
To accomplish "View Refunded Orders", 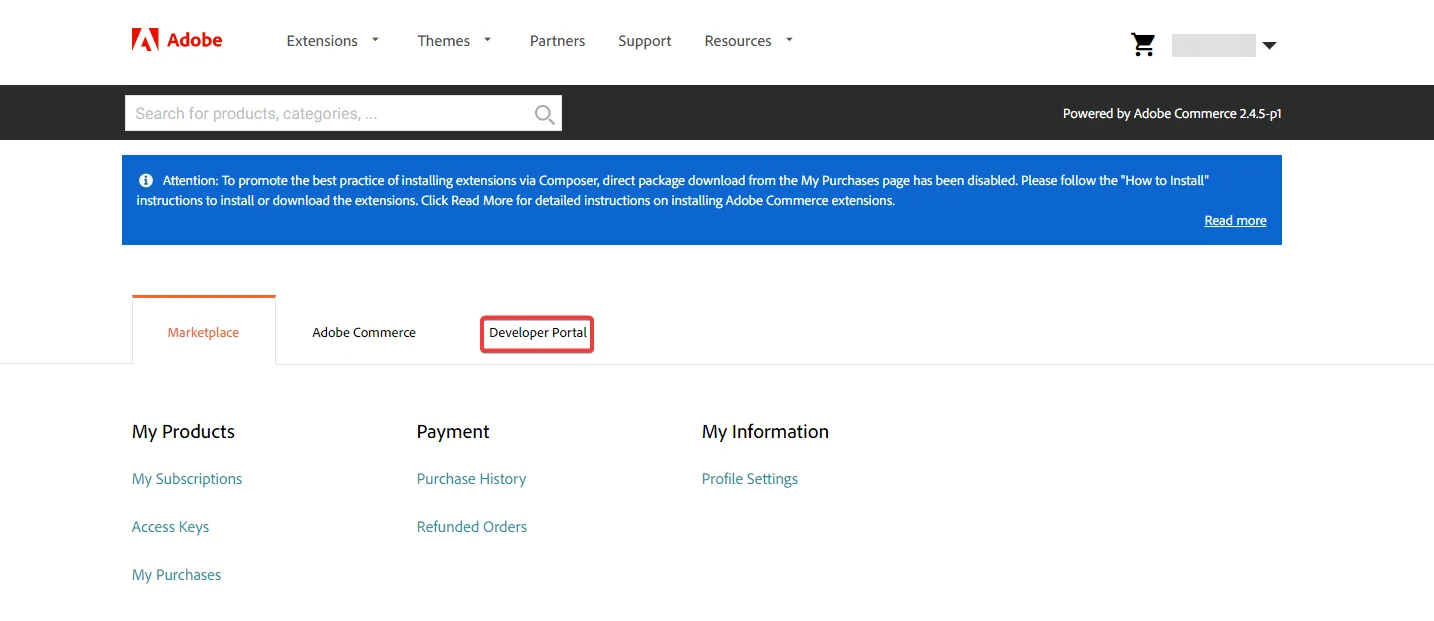I will (471, 527).
